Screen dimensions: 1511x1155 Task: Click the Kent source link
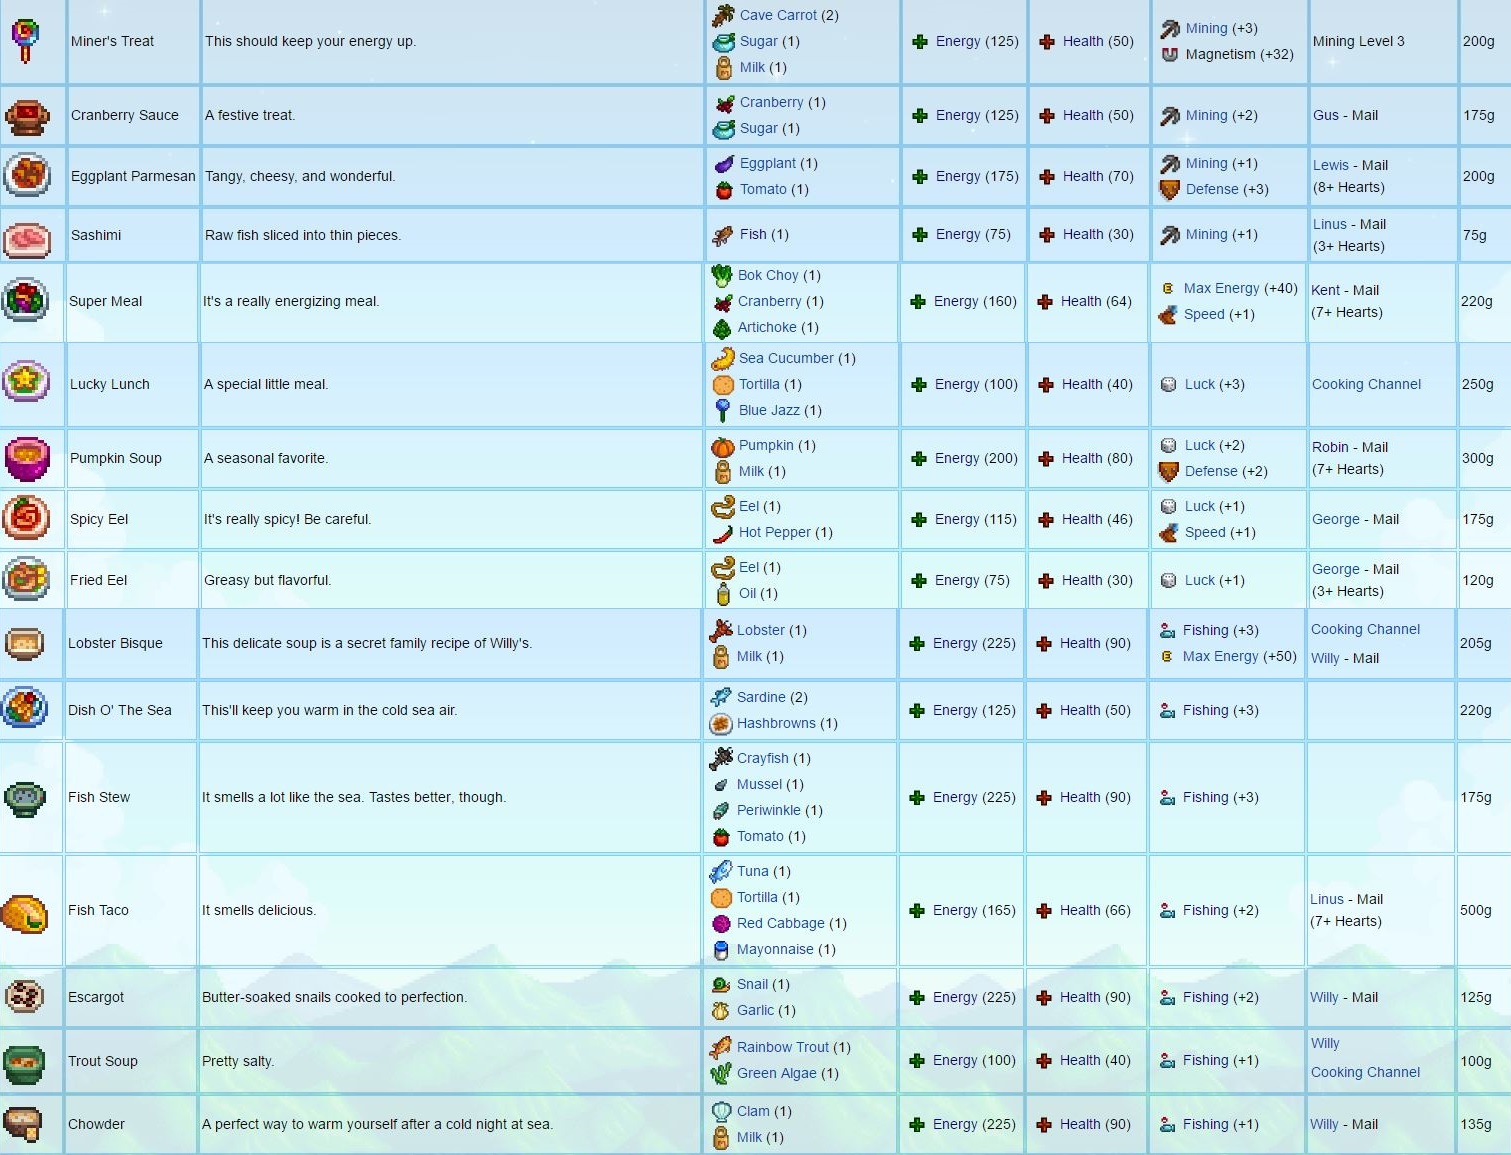(1326, 290)
